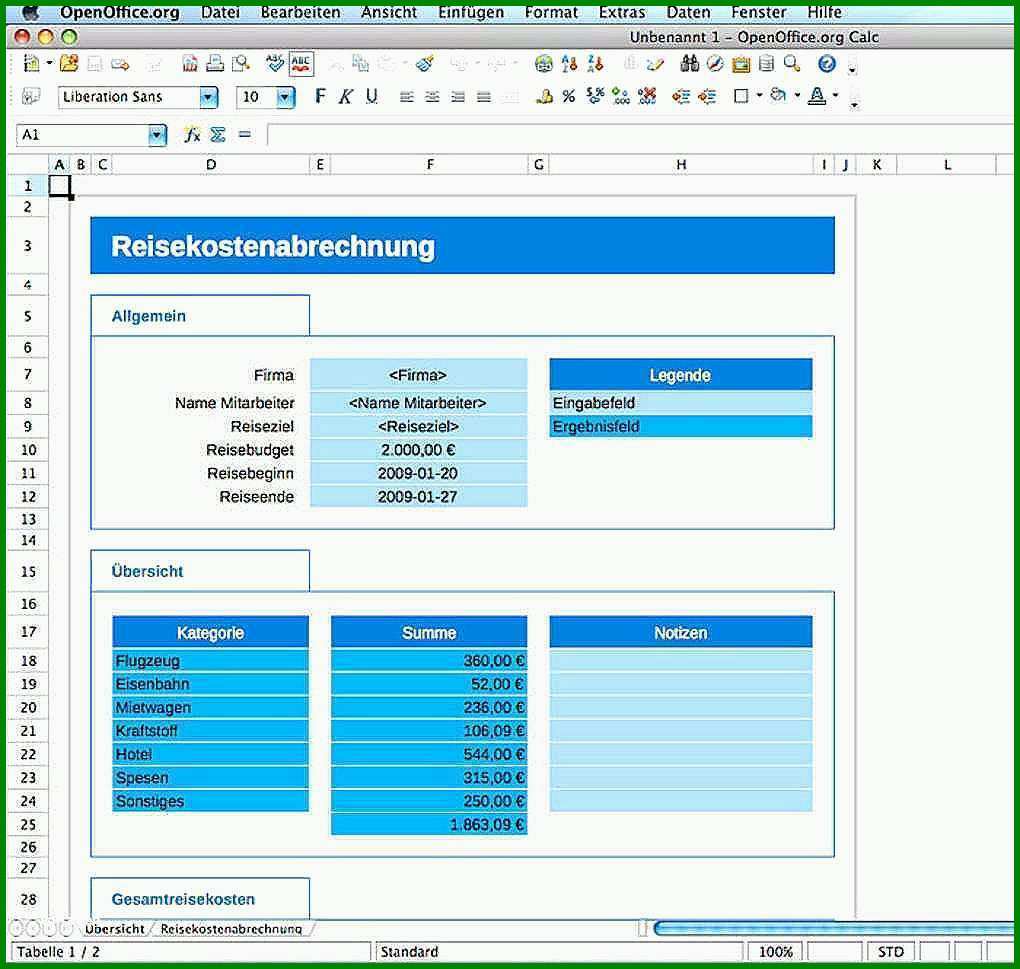Toggle Italic (K) formatting
This screenshot has height=969, width=1020.
[x=345, y=97]
